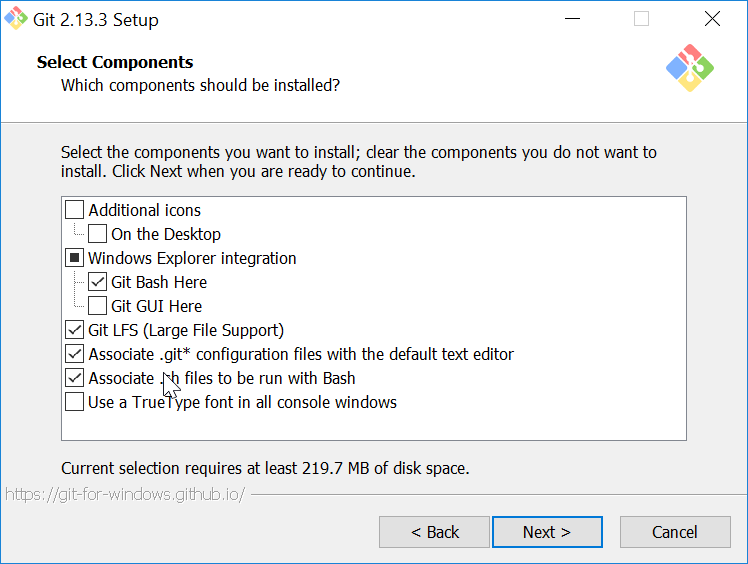Select the Windows Explorer integration tree label
The height and width of the screenshot is (564, 748).
pyautogui.click(x=192, y=258)
